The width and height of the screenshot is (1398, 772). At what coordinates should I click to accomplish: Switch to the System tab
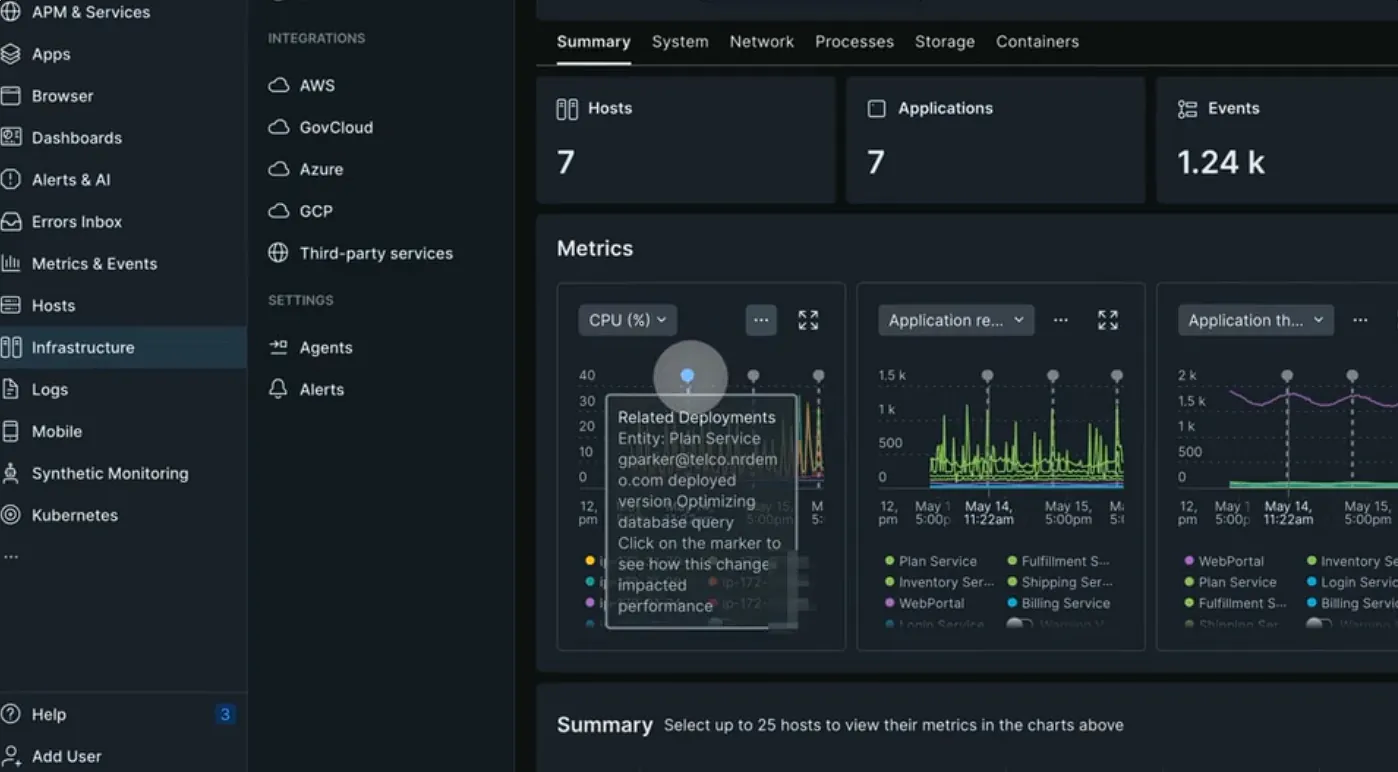coord(680,42)
